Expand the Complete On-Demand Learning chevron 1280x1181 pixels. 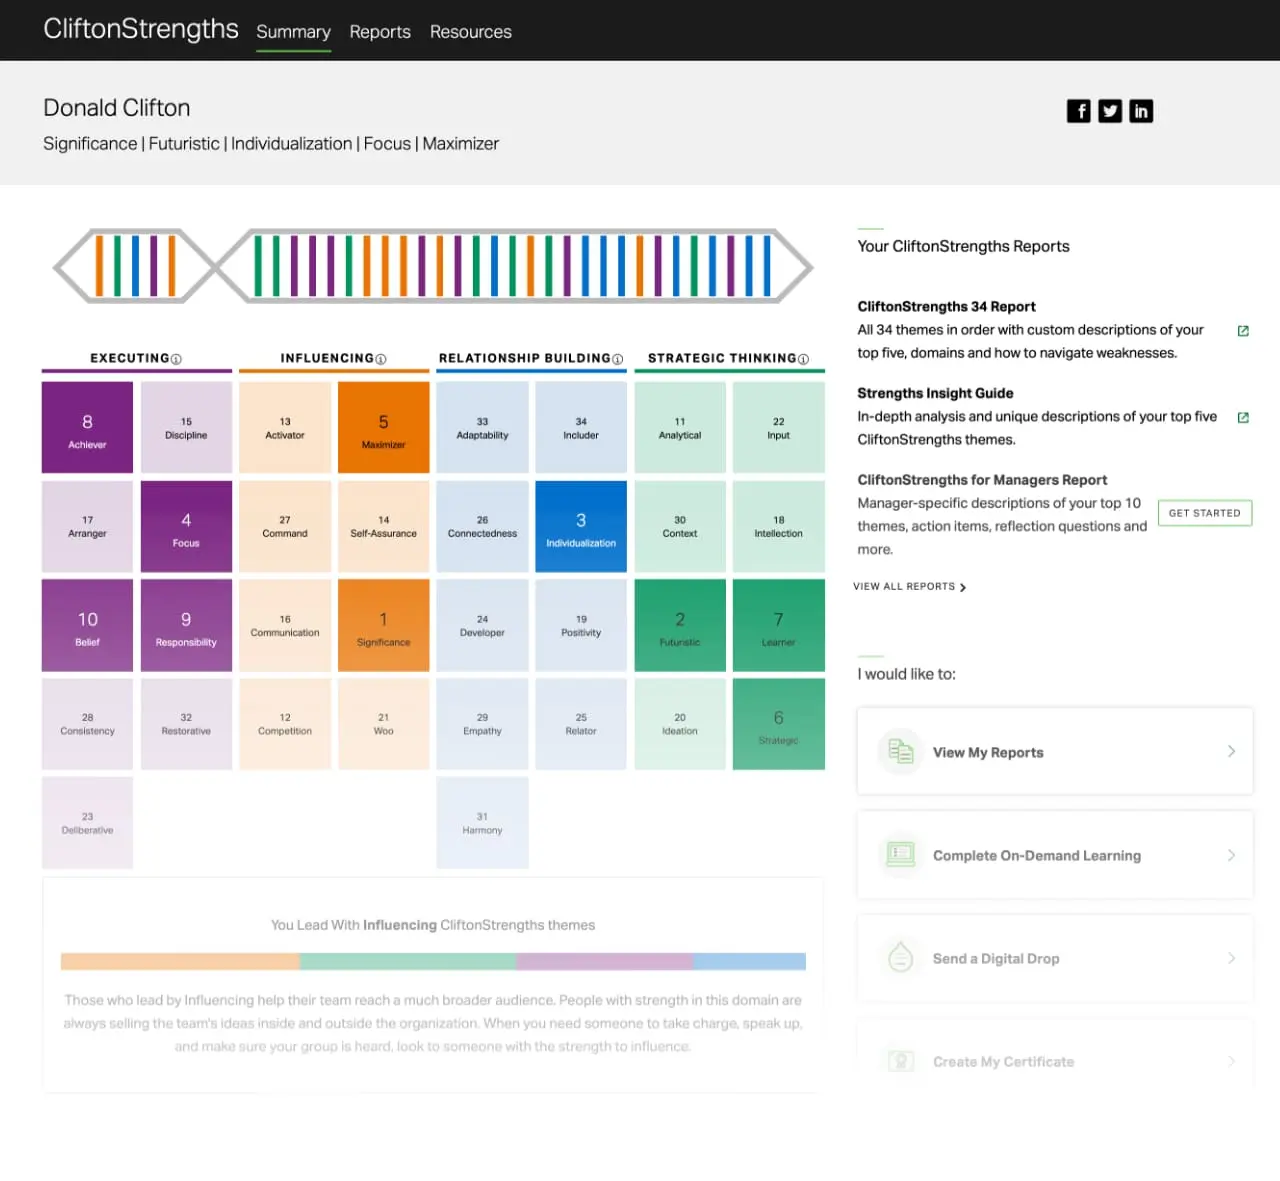click(1232, 855)
